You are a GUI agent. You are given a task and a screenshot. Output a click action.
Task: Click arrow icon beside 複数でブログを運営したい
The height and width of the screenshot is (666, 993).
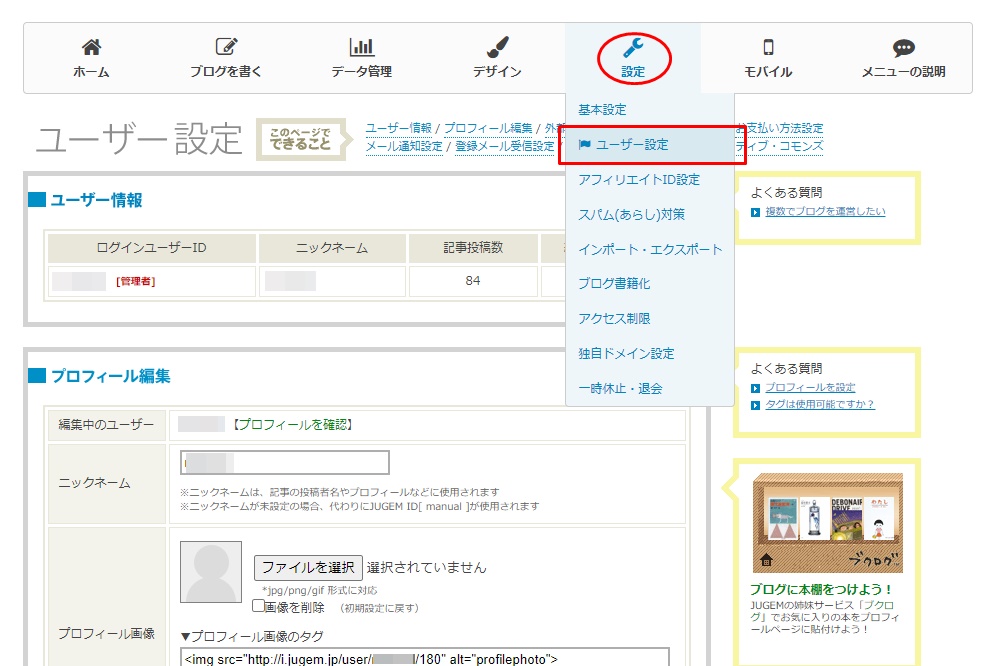click(x=755, y=212)
